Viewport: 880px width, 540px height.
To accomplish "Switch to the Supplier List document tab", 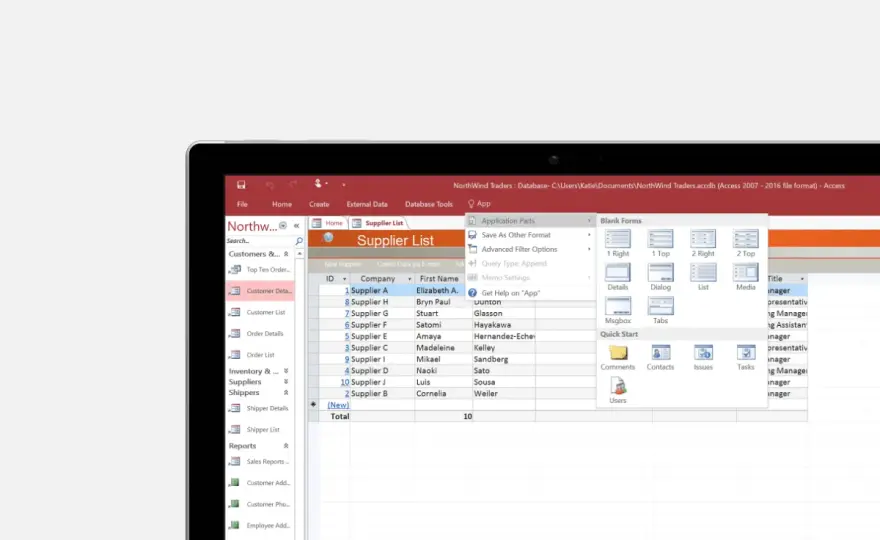I will coord(378,223).
